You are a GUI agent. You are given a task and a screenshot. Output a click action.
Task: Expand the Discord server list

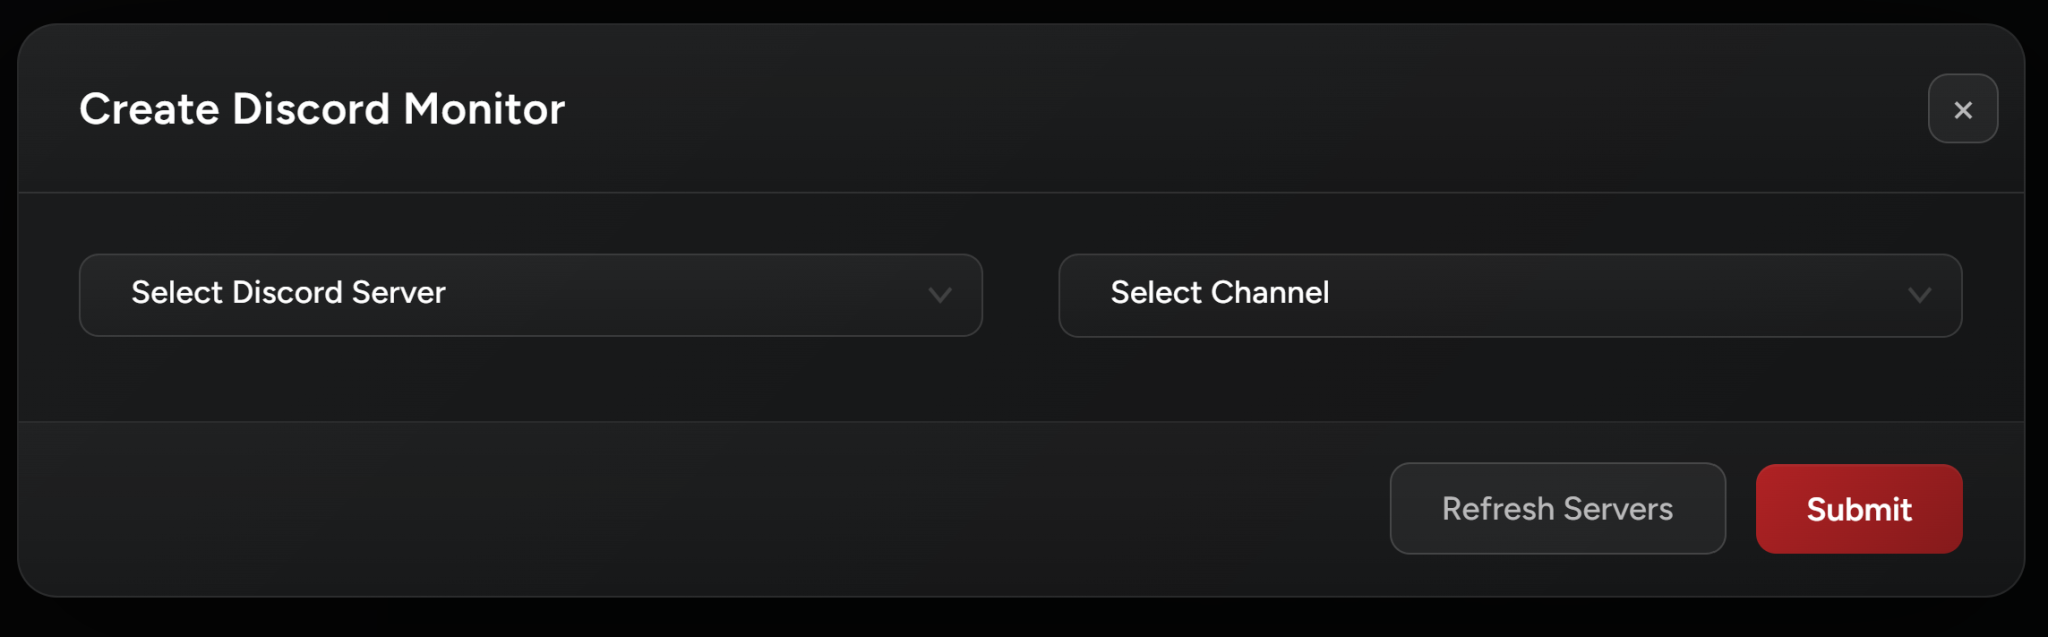click(x=530, y=295)
